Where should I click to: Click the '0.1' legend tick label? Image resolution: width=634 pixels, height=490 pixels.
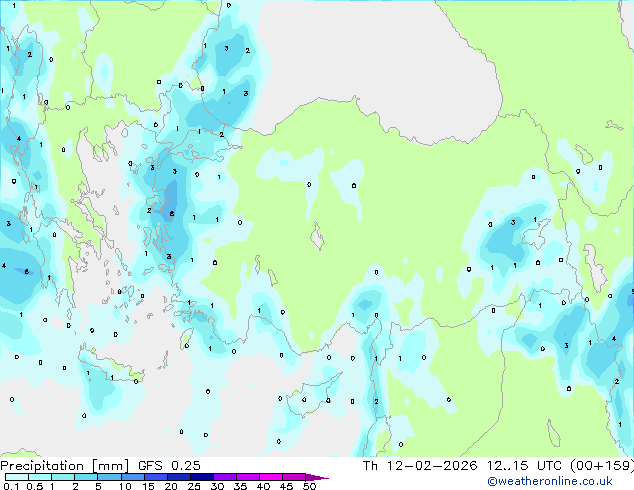point(11,486)
